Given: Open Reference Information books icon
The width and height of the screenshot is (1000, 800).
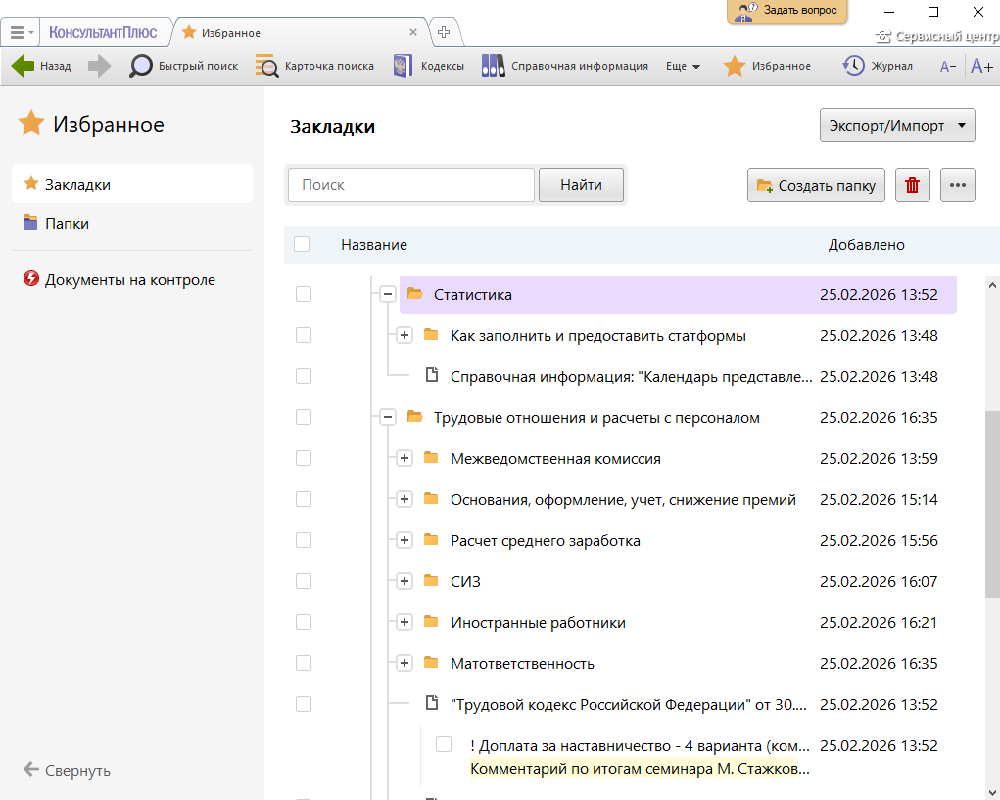Looking at the screenshot, I should pyautogui.click(x=493, y=66).
